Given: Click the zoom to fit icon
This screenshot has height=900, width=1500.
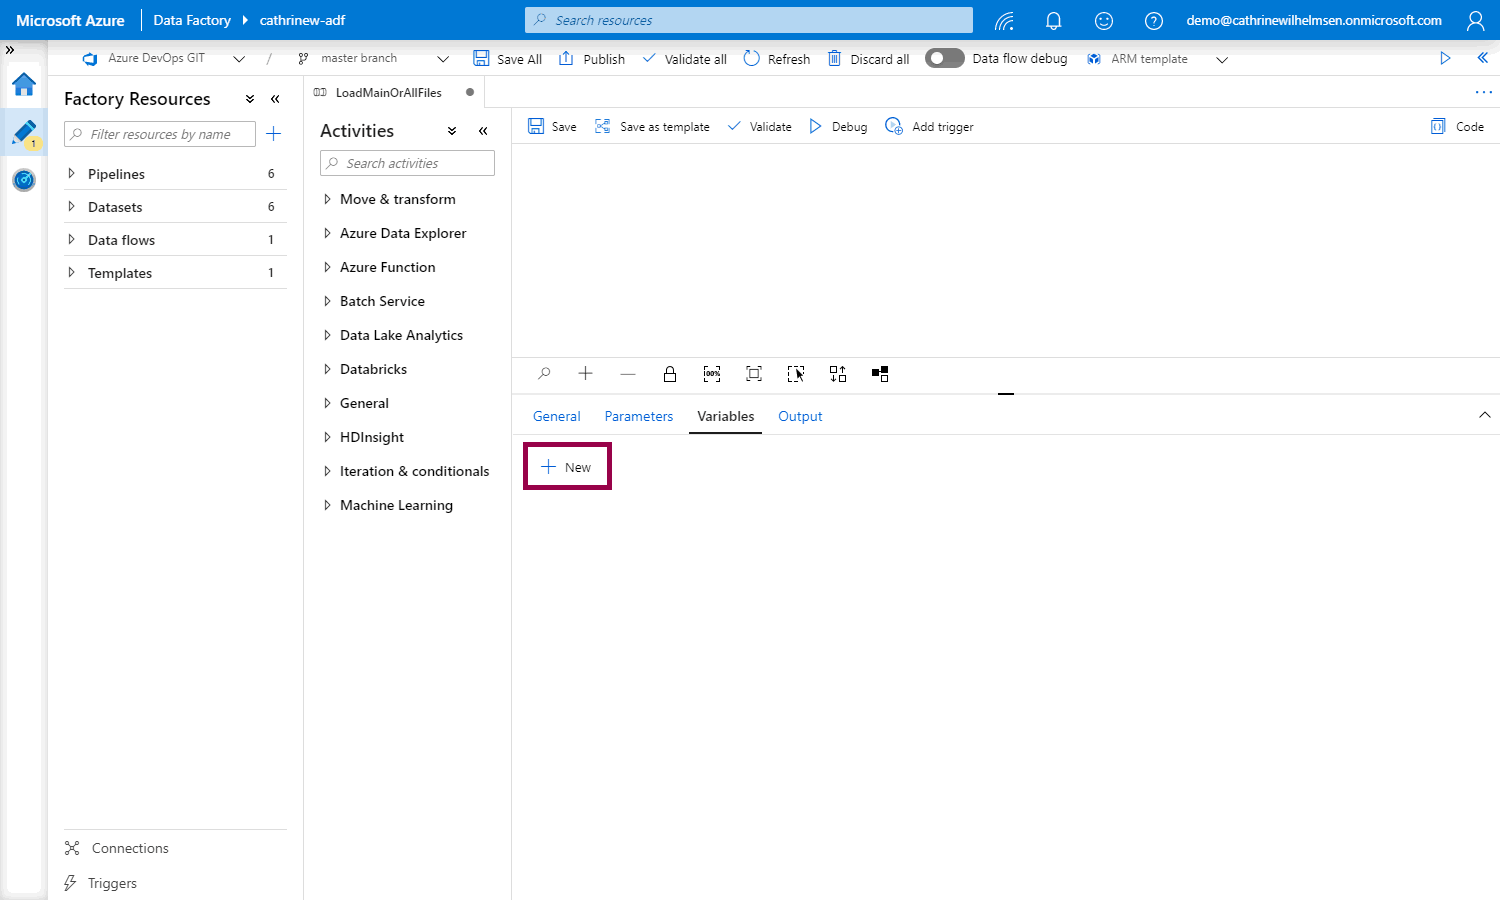Looking at the screenshot, I should [x=754, y=374].
